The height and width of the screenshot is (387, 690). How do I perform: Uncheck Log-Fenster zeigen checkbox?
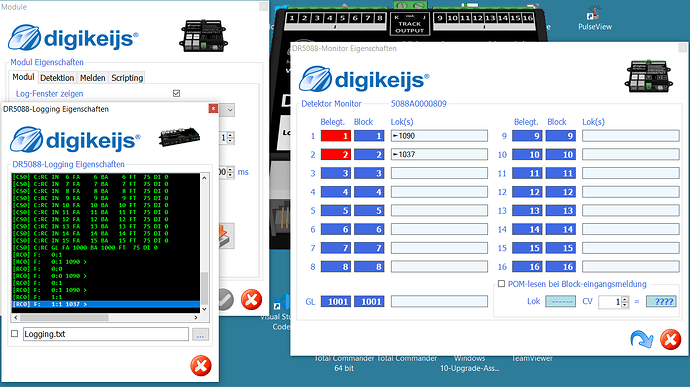point(176,93)
